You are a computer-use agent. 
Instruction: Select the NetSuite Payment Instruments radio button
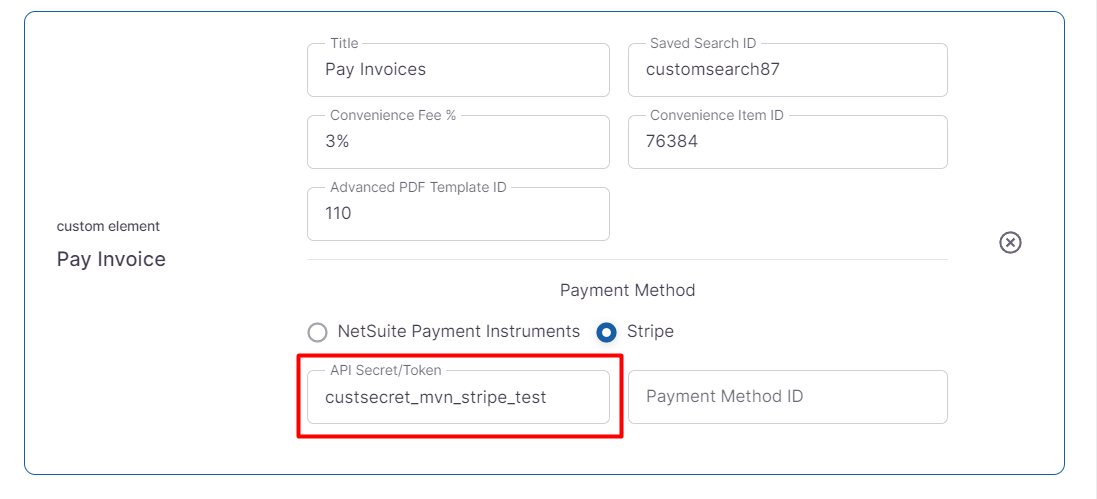click(x=318, y=332)
